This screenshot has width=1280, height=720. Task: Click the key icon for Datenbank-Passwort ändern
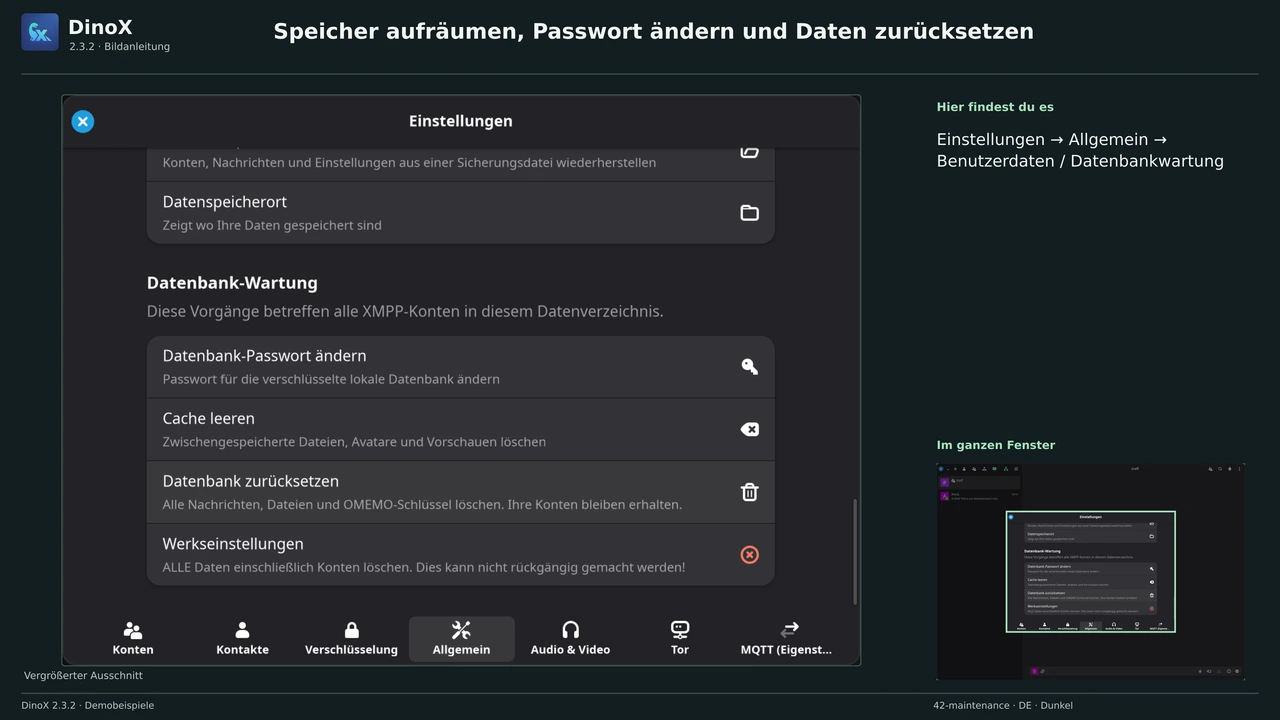click(x=749, y=367)
